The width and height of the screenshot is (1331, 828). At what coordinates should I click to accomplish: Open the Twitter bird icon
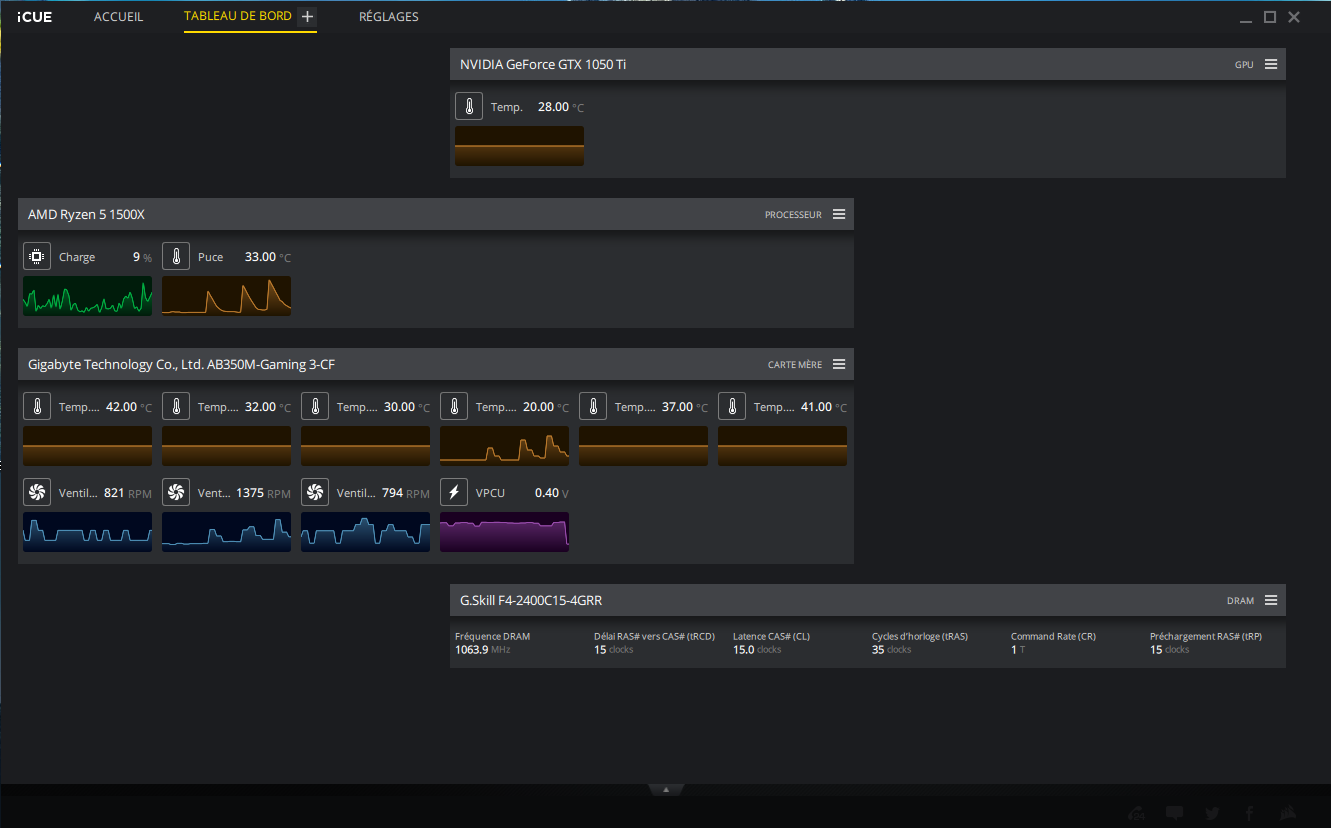point(1212,813)
